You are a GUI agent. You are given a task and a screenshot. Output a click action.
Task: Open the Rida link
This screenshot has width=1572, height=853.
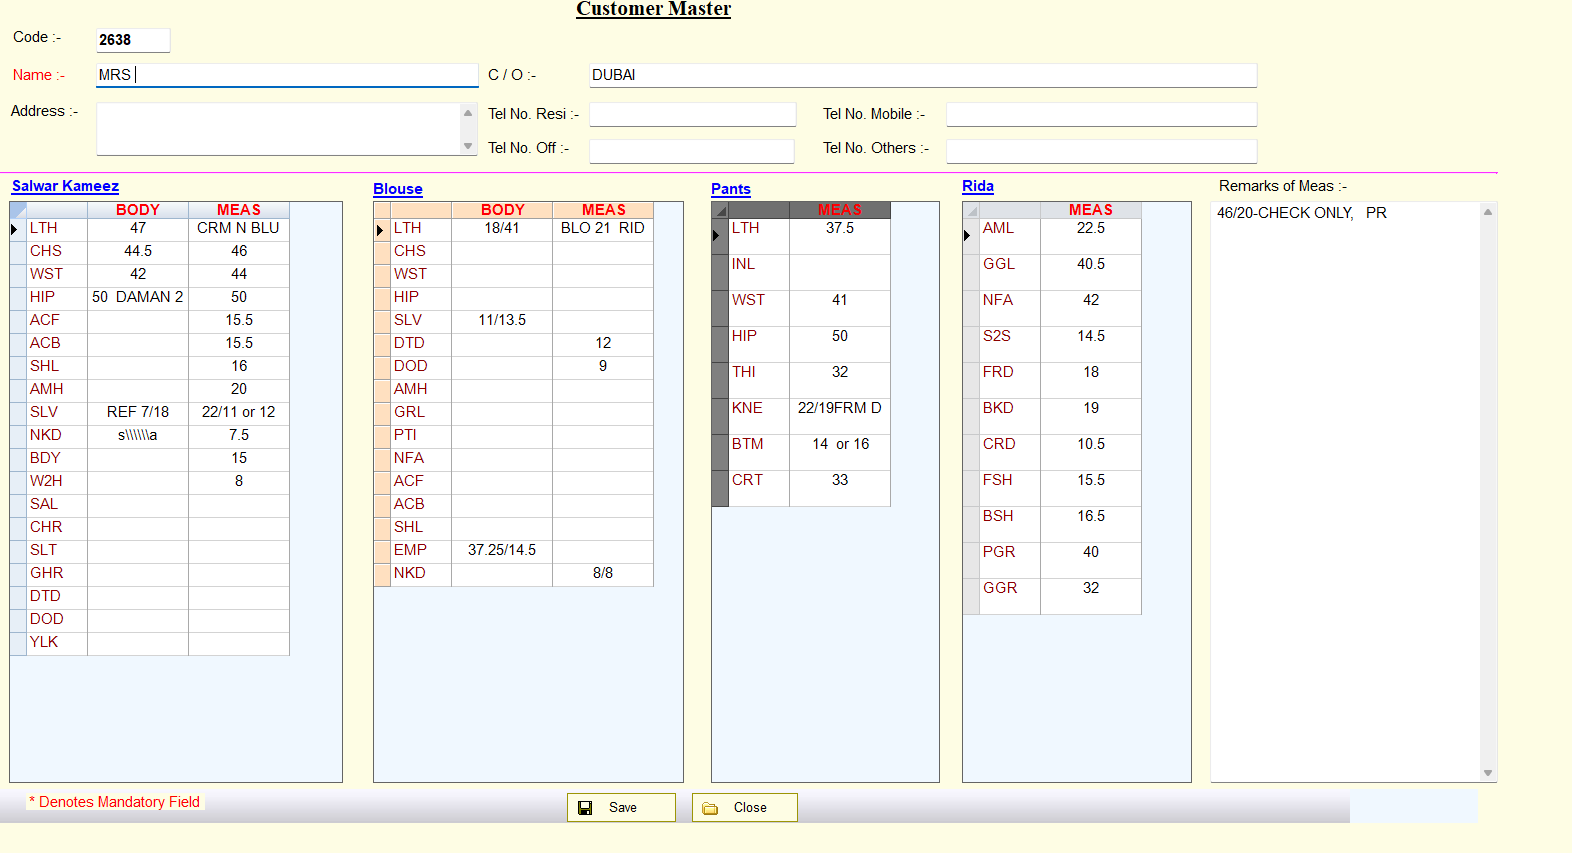pyautogui.click(x=978, y=186)
